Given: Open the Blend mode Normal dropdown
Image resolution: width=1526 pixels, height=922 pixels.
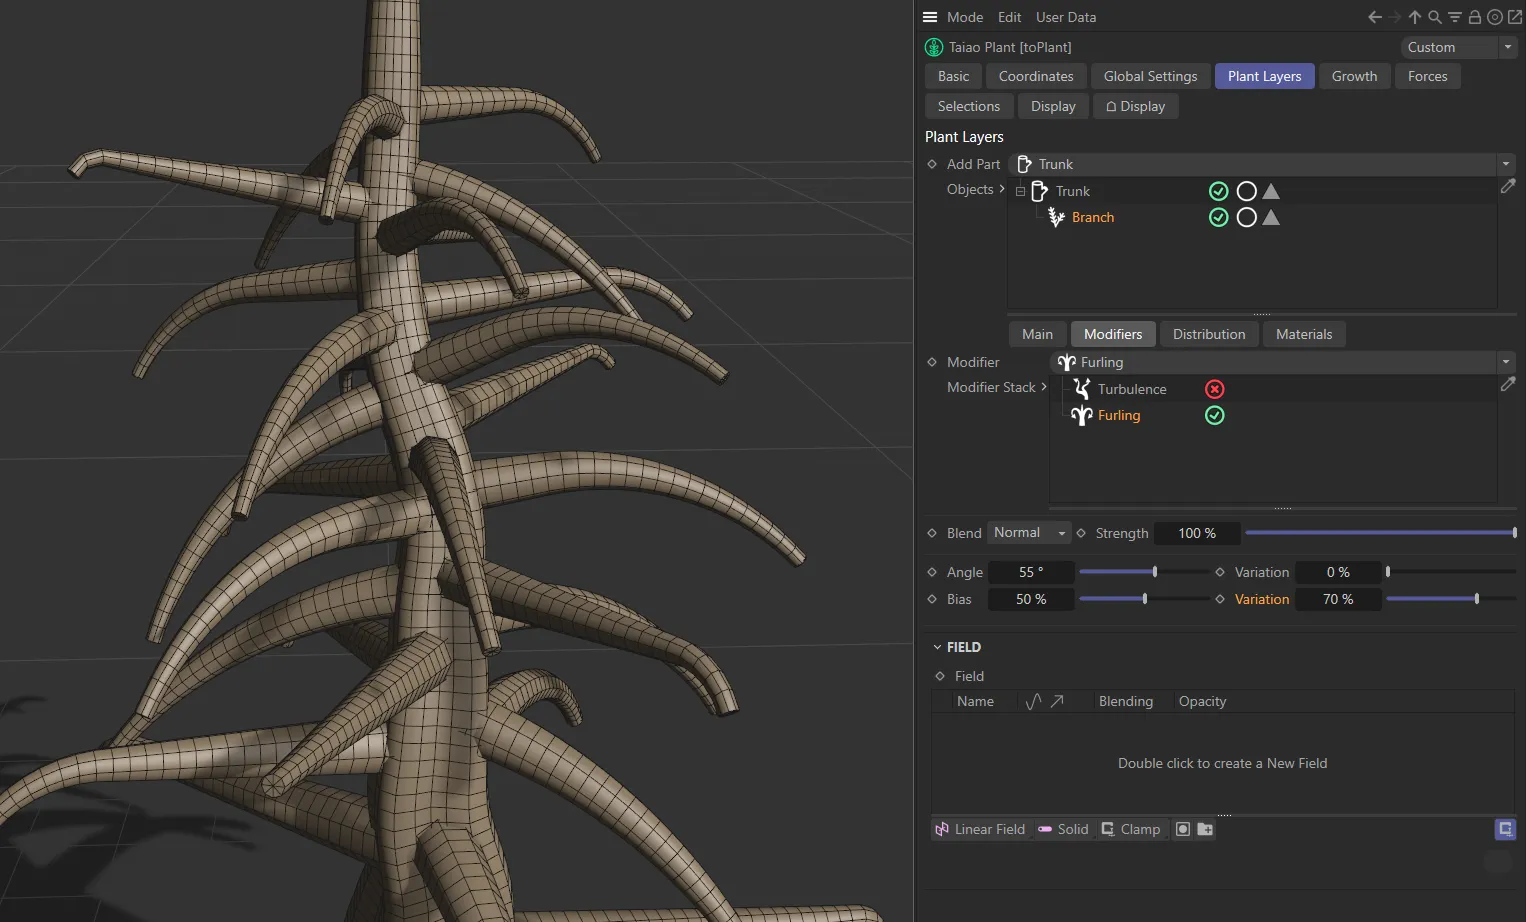Looking at the screenshot, I should click(1028, 533).
